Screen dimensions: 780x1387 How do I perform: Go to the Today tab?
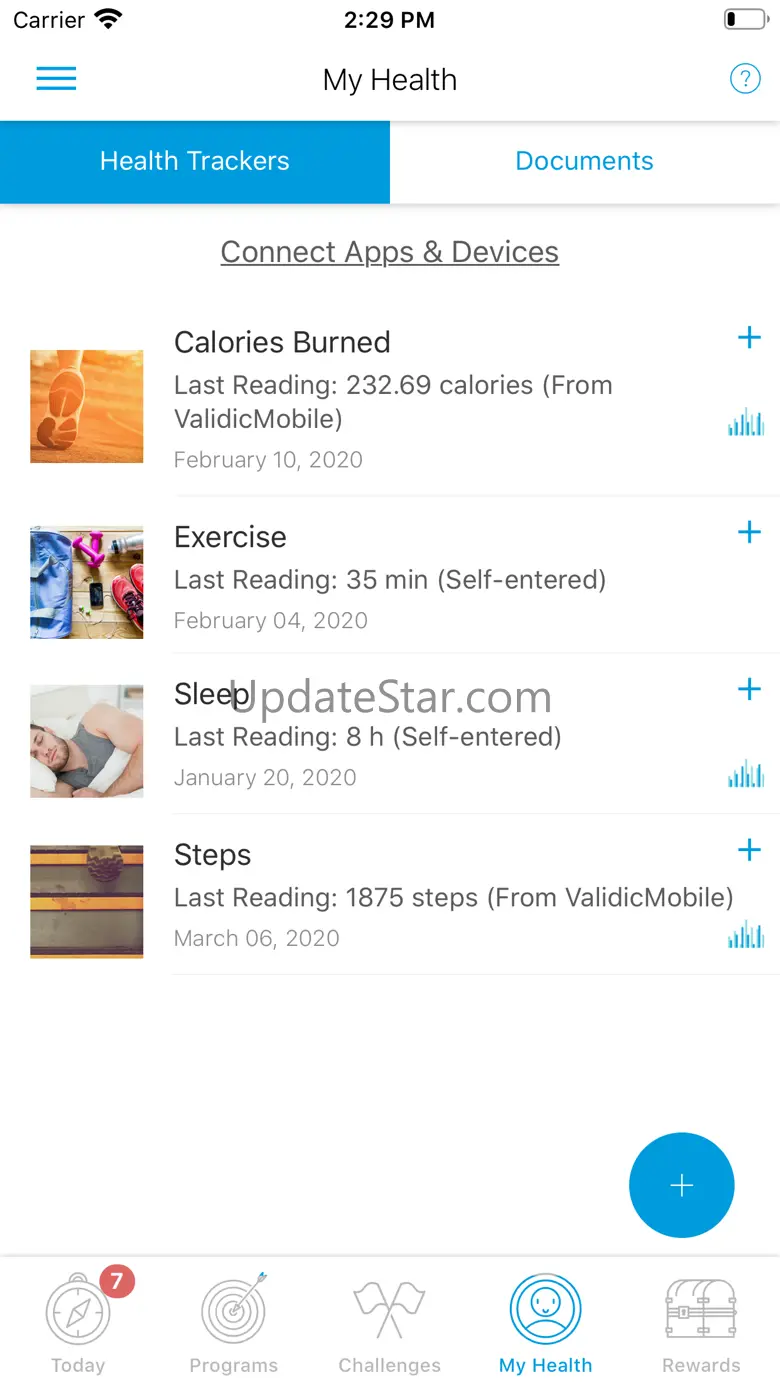click(78, 1322)
